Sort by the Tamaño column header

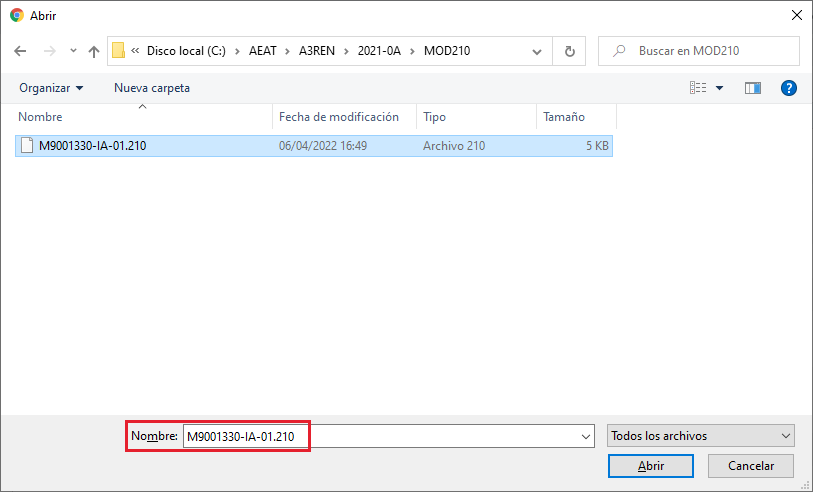click(x=564, y=117)
